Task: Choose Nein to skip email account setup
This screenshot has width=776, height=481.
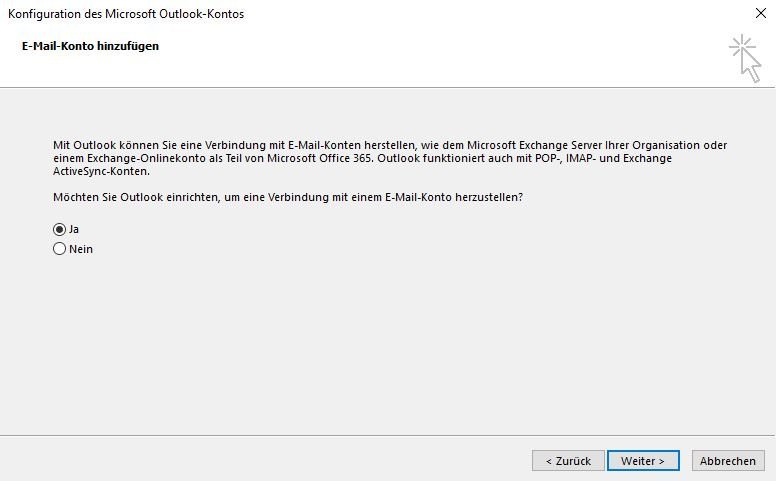Action: coord(59,249)
